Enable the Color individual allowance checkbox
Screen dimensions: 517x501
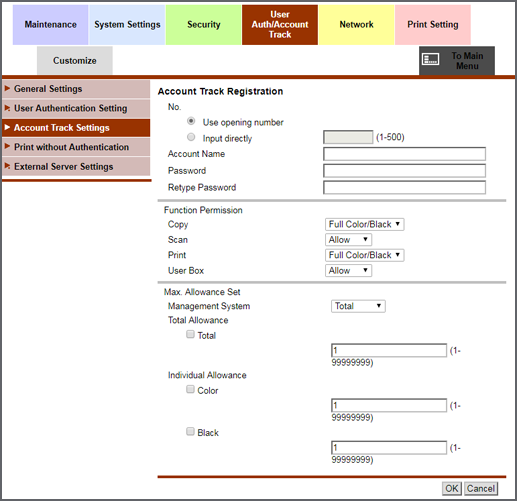coord(190,389)
